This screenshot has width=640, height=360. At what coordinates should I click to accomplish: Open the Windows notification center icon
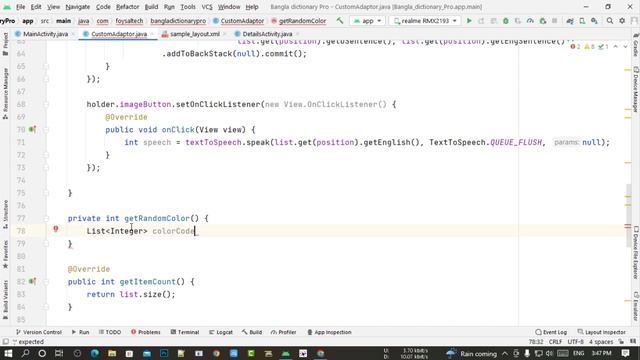tap(625, 353)
